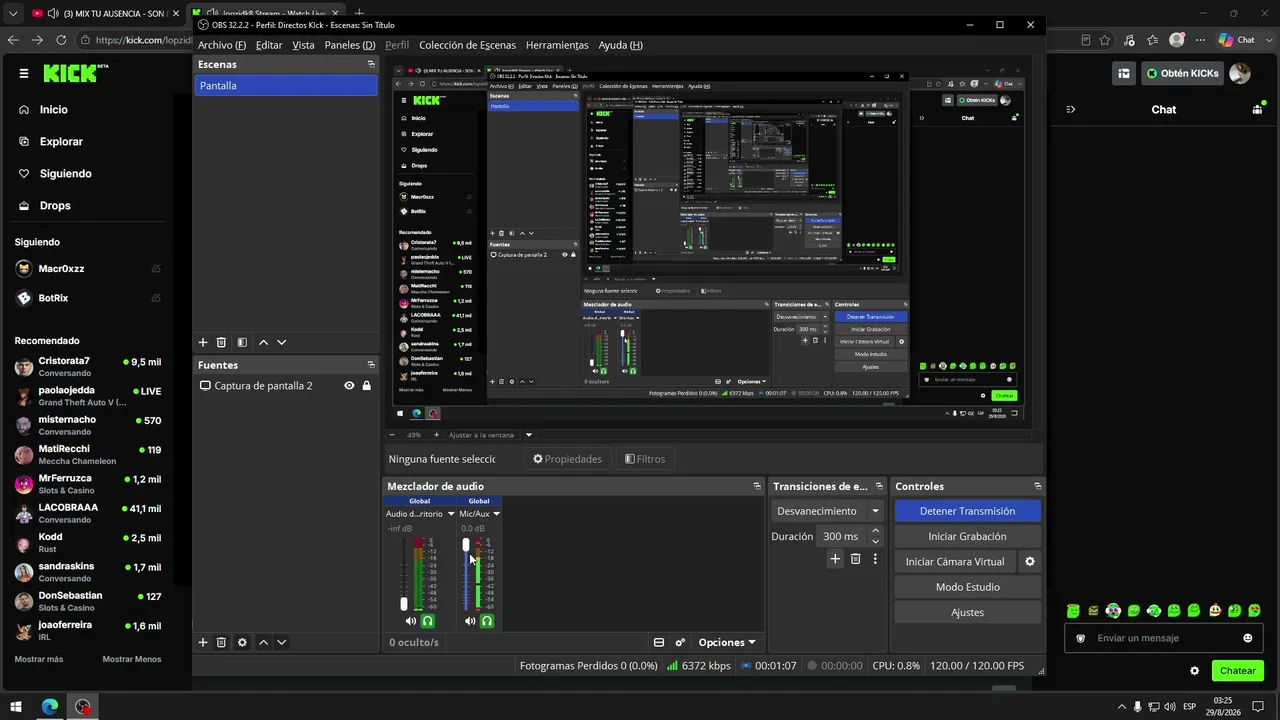Image resolution: width=1280 pixels, height=720 pixels.
Task: Add a new source in the Fuentes toolbar
Action: [203, 642]
